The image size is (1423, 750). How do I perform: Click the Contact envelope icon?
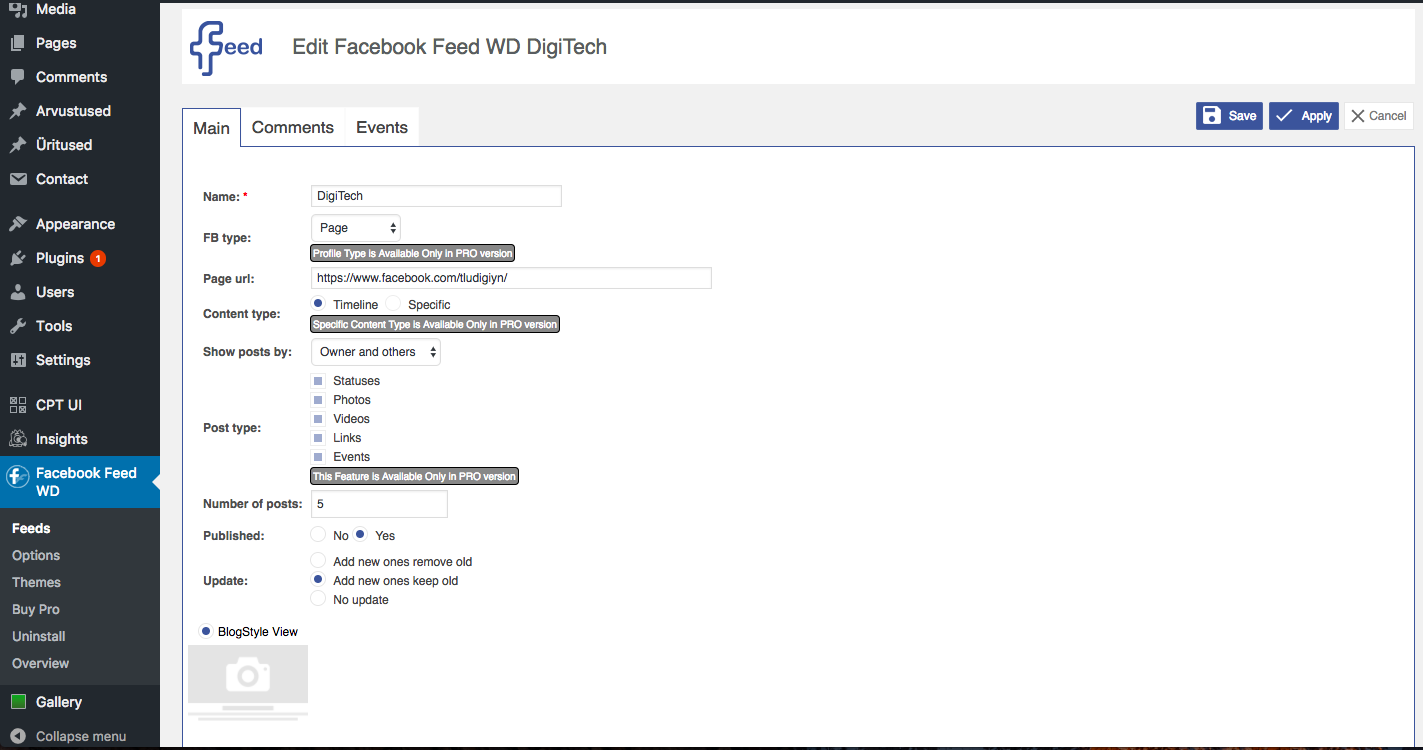pyautogui.click(x=18, y=179)
